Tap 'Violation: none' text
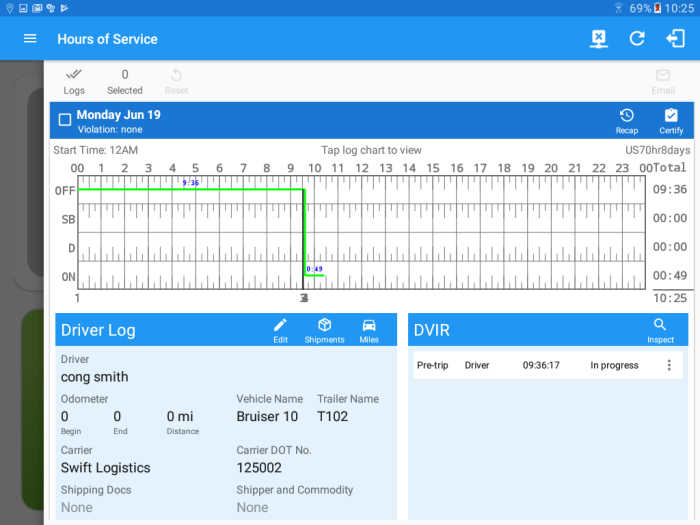The image size is (700, 525). click(x=110, y=129)
